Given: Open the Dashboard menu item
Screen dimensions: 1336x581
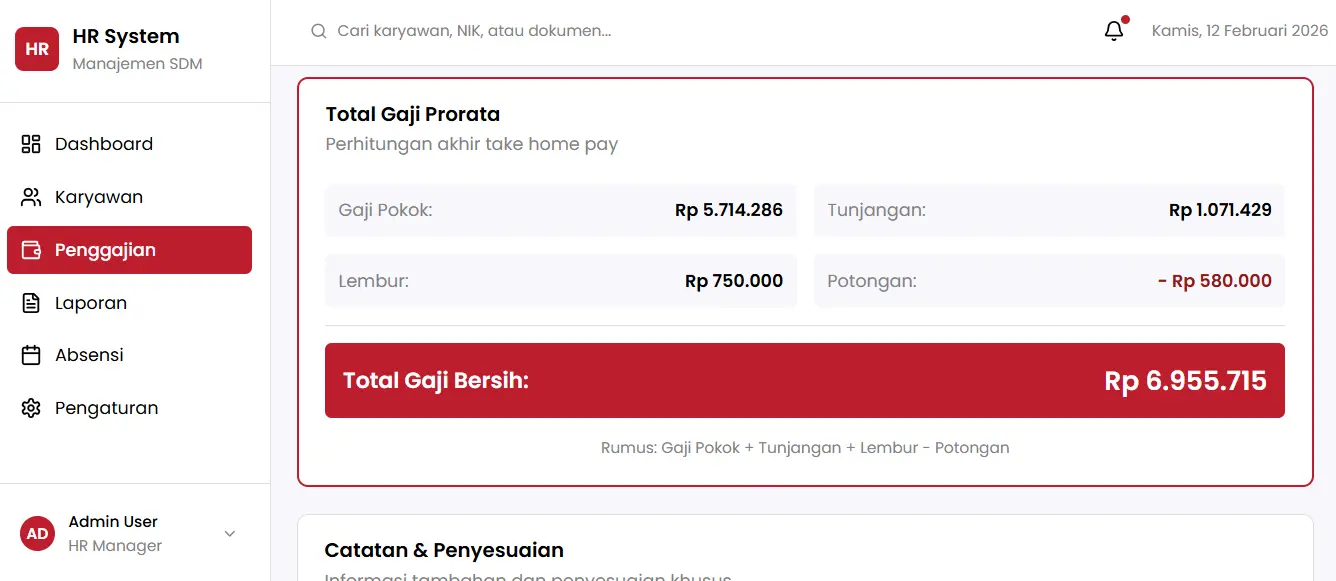Looking at the screenshot, I should click(104, 144).
